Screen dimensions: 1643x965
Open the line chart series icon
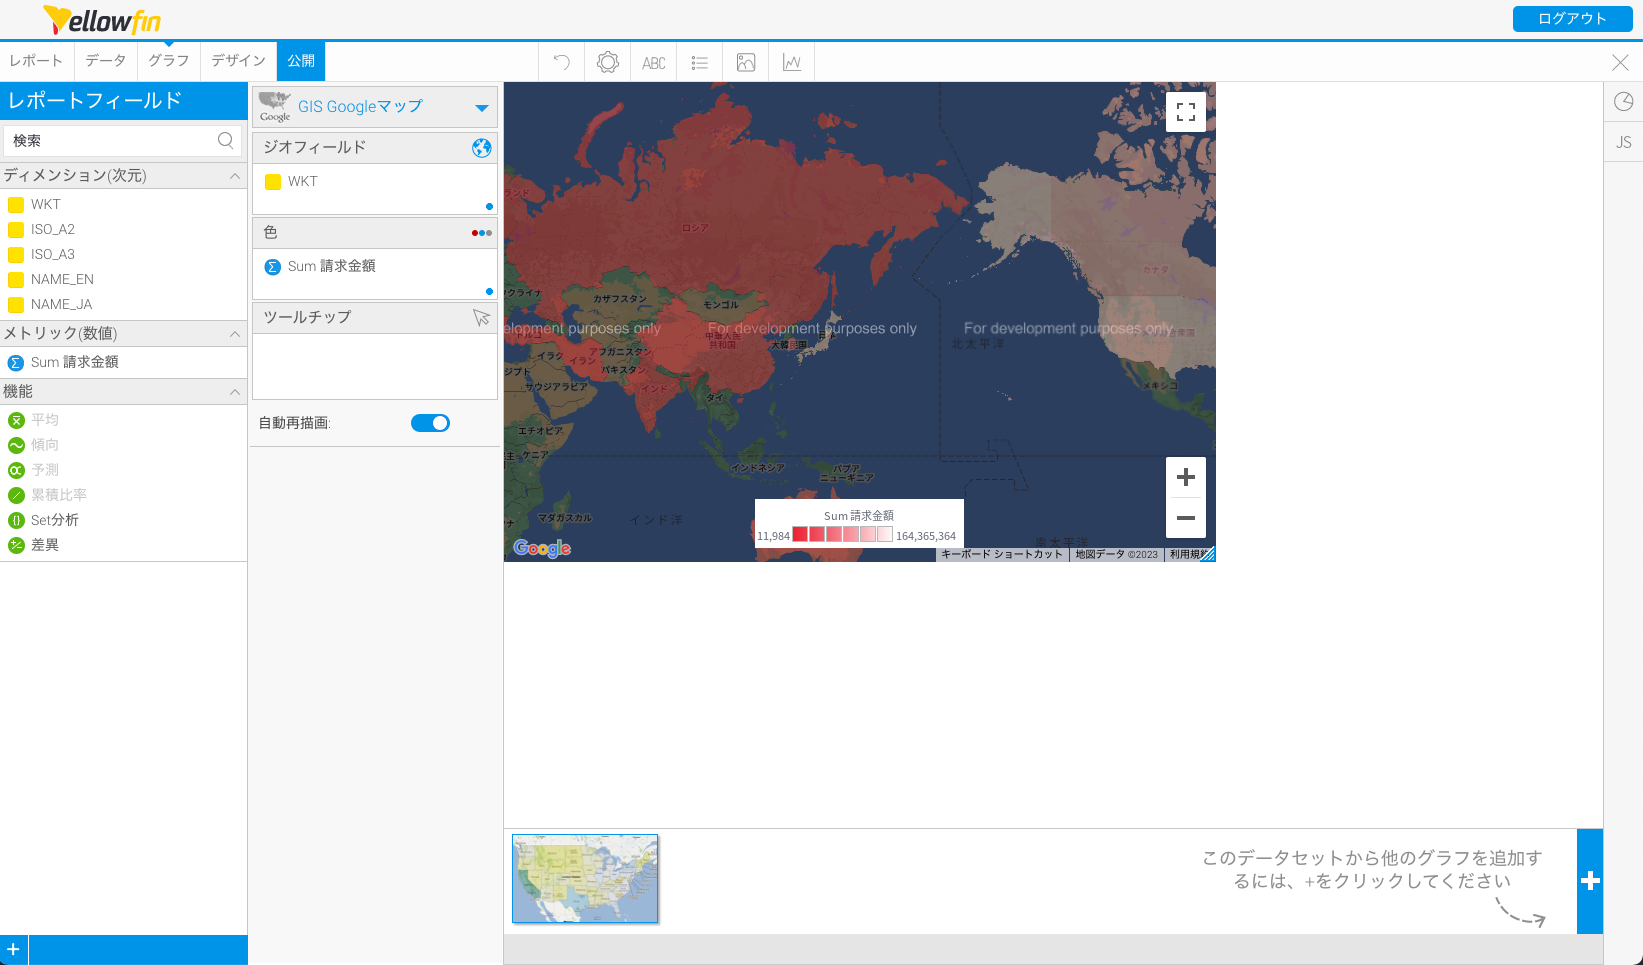pos(792,62)
